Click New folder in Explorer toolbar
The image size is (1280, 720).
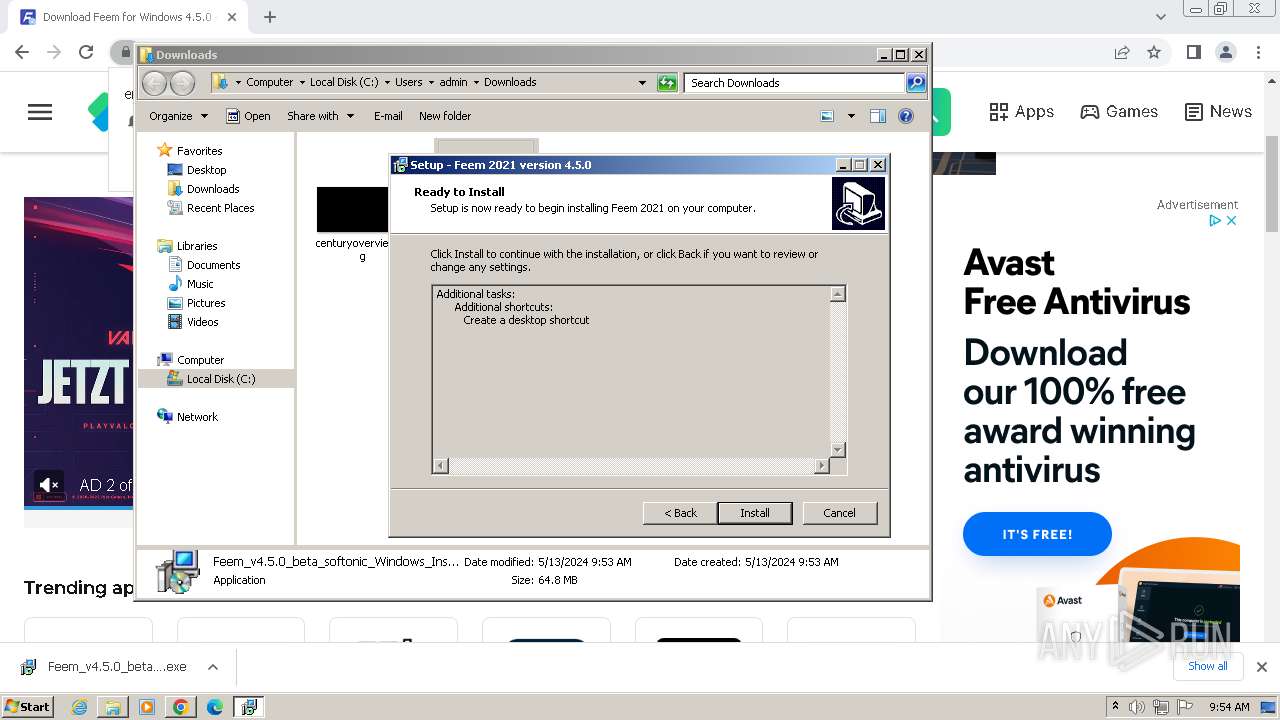(445, 116)
